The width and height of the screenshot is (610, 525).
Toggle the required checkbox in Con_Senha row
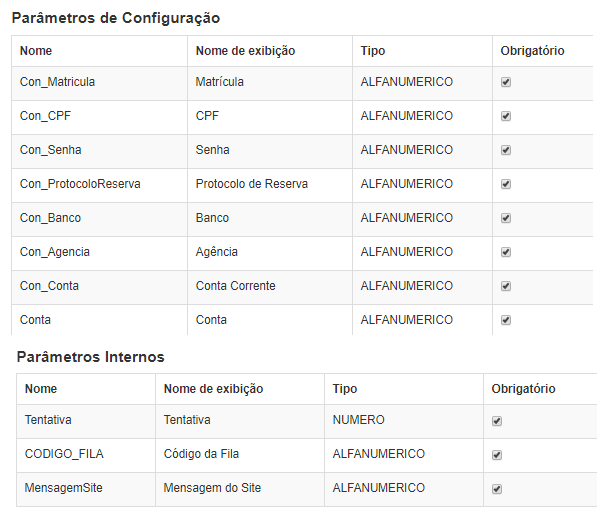(x=506, y=150)
